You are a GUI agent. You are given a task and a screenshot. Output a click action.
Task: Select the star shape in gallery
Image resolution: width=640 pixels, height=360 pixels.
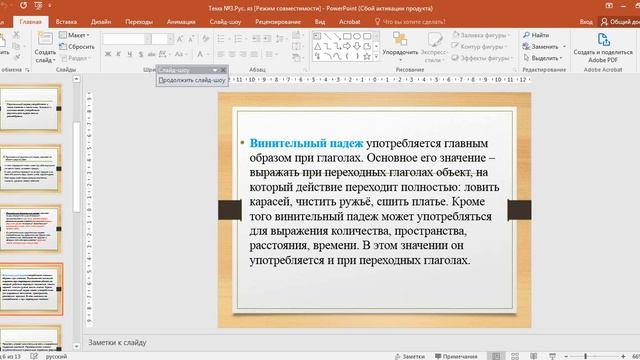[367, 56]
